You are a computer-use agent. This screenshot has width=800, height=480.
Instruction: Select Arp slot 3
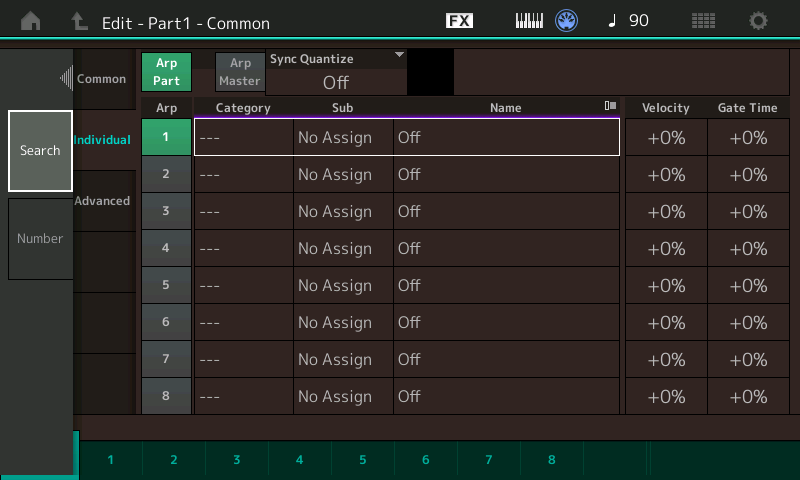tap(166, 211)
